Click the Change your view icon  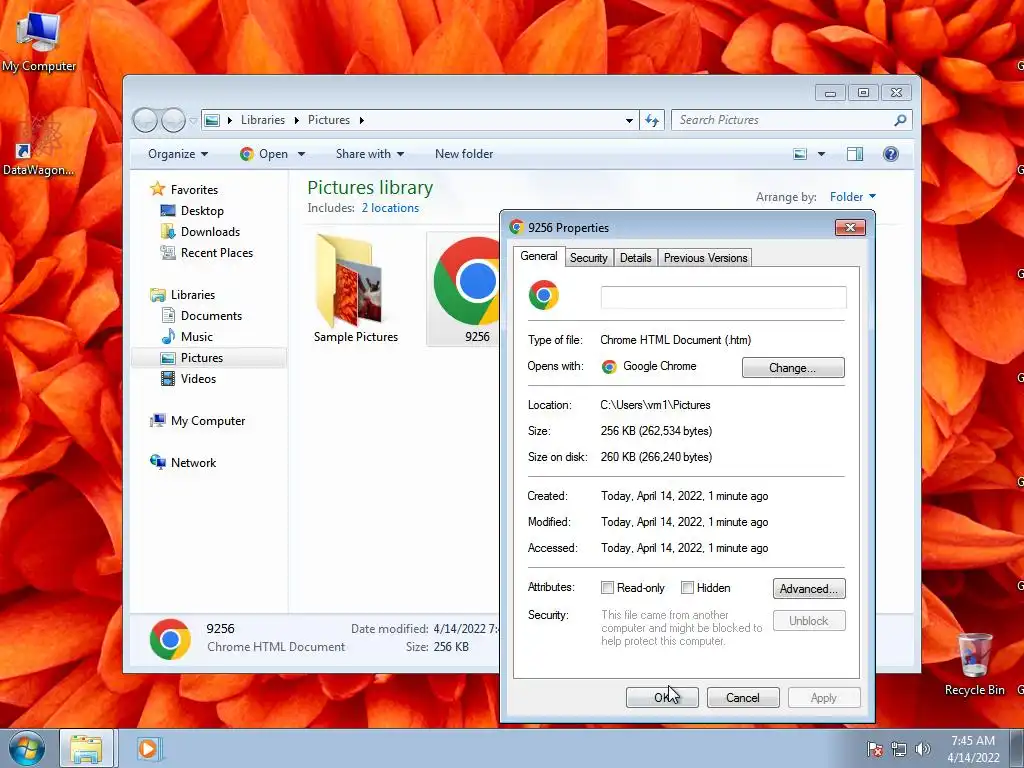click(x=800, y=154)
